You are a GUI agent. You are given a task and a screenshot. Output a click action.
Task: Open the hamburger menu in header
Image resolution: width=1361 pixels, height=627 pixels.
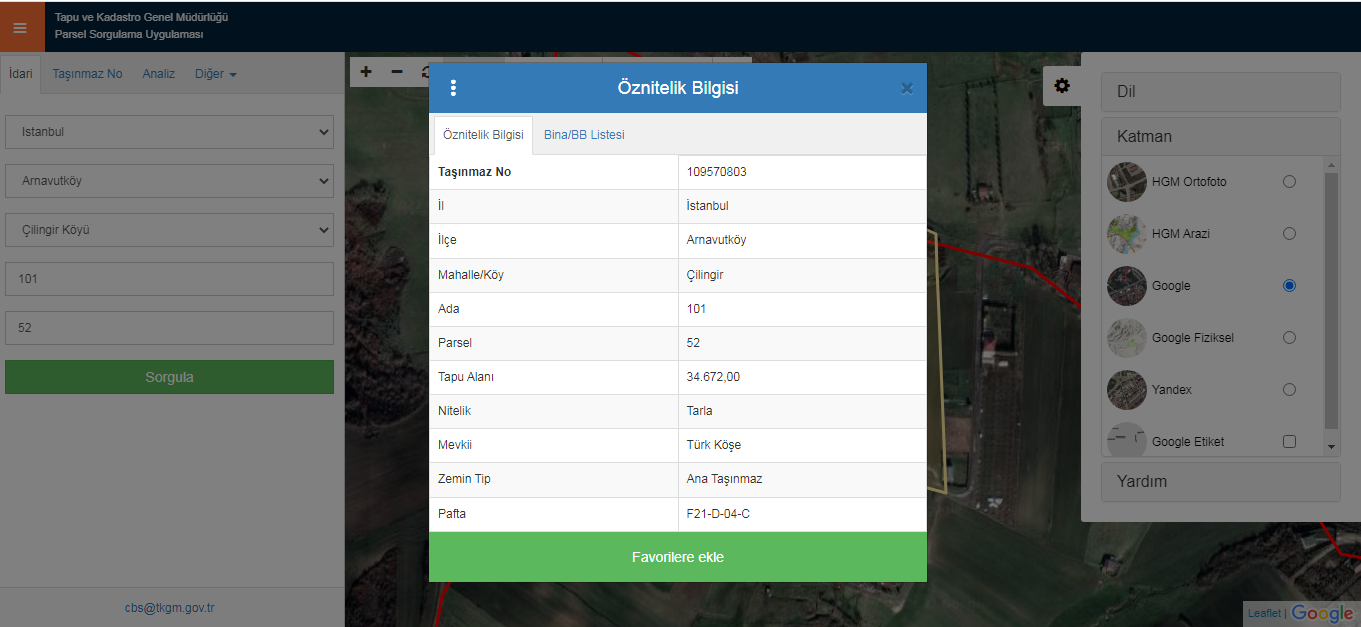(20, 27)
